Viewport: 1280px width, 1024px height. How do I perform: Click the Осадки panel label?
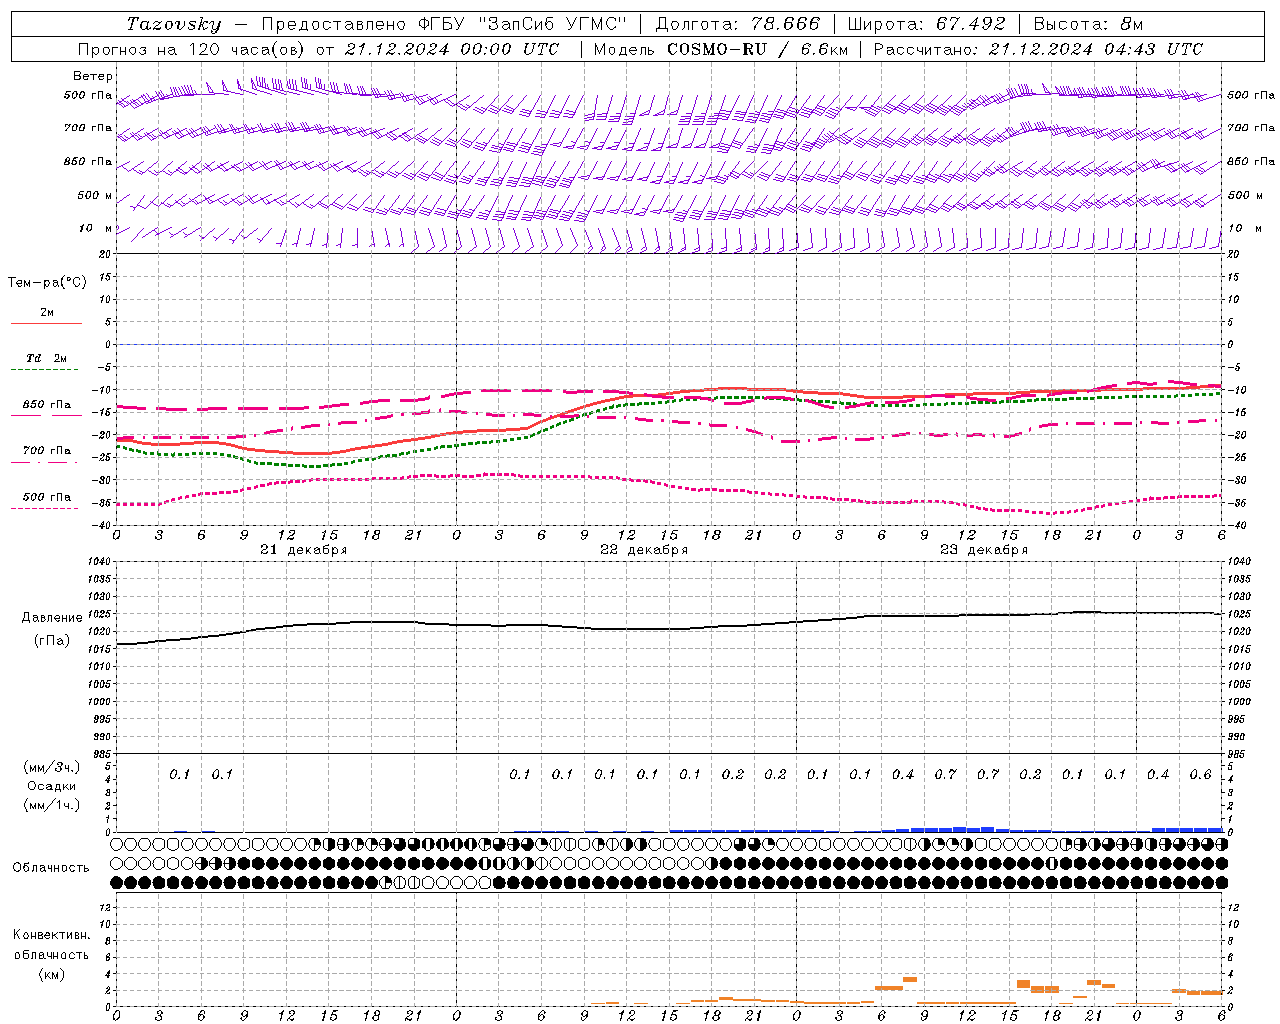tap(52, 786)
